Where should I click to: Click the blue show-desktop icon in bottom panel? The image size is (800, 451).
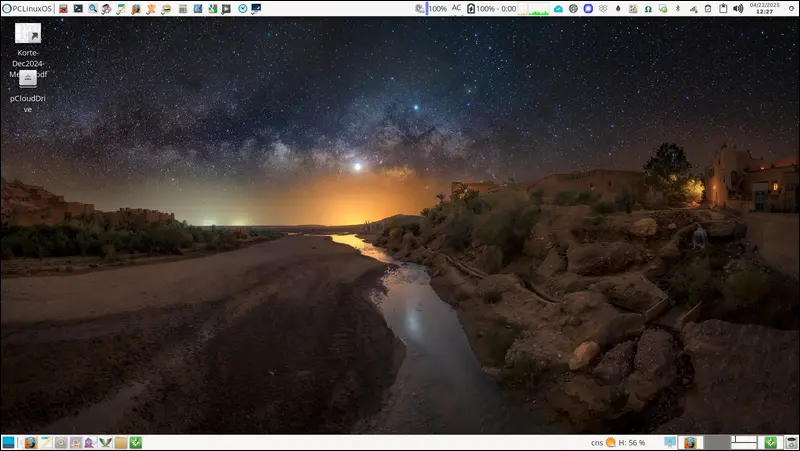click(x=8, y=442)
